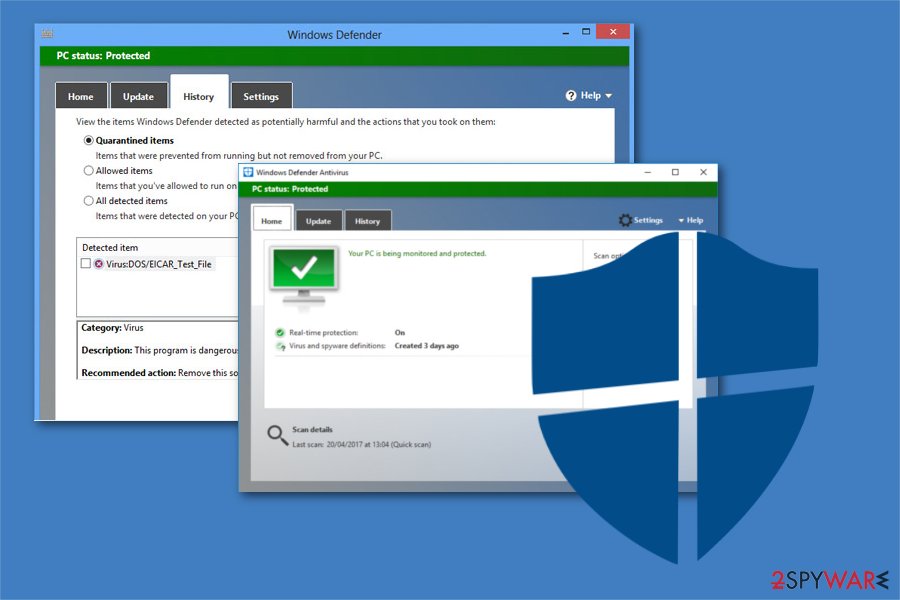Screen dimensions: 900x600
Task: Select Virus:DOS/EICAR_Test_File detected item row
Action: 157,264
